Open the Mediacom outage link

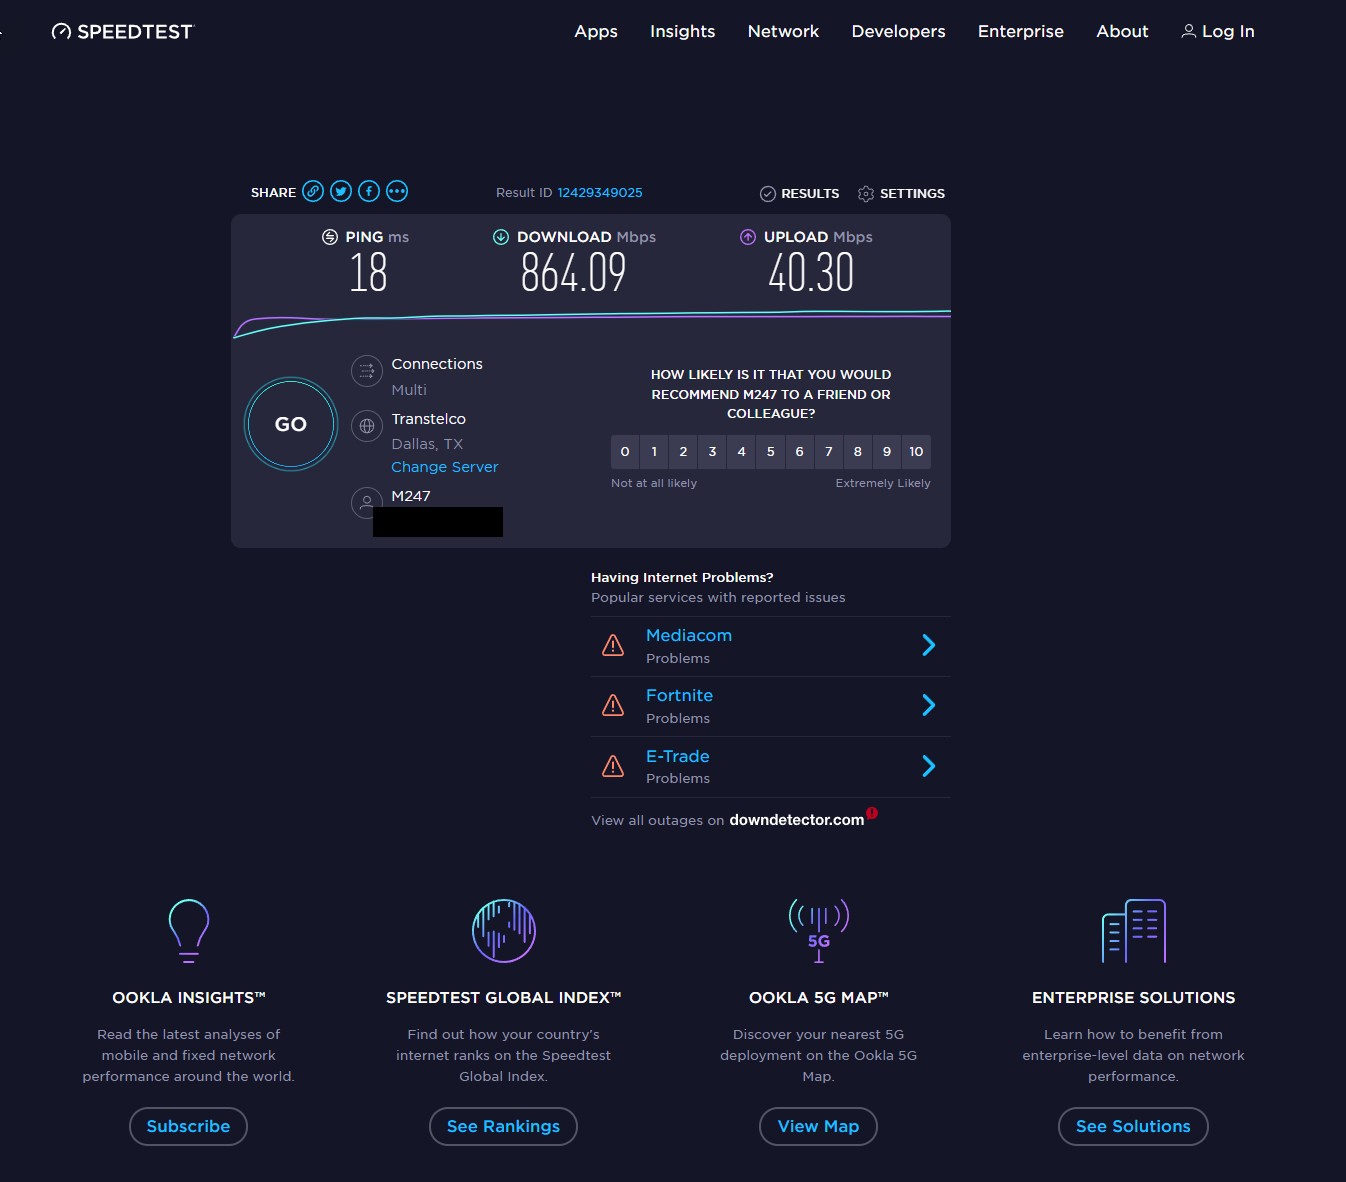pos(689,635)
